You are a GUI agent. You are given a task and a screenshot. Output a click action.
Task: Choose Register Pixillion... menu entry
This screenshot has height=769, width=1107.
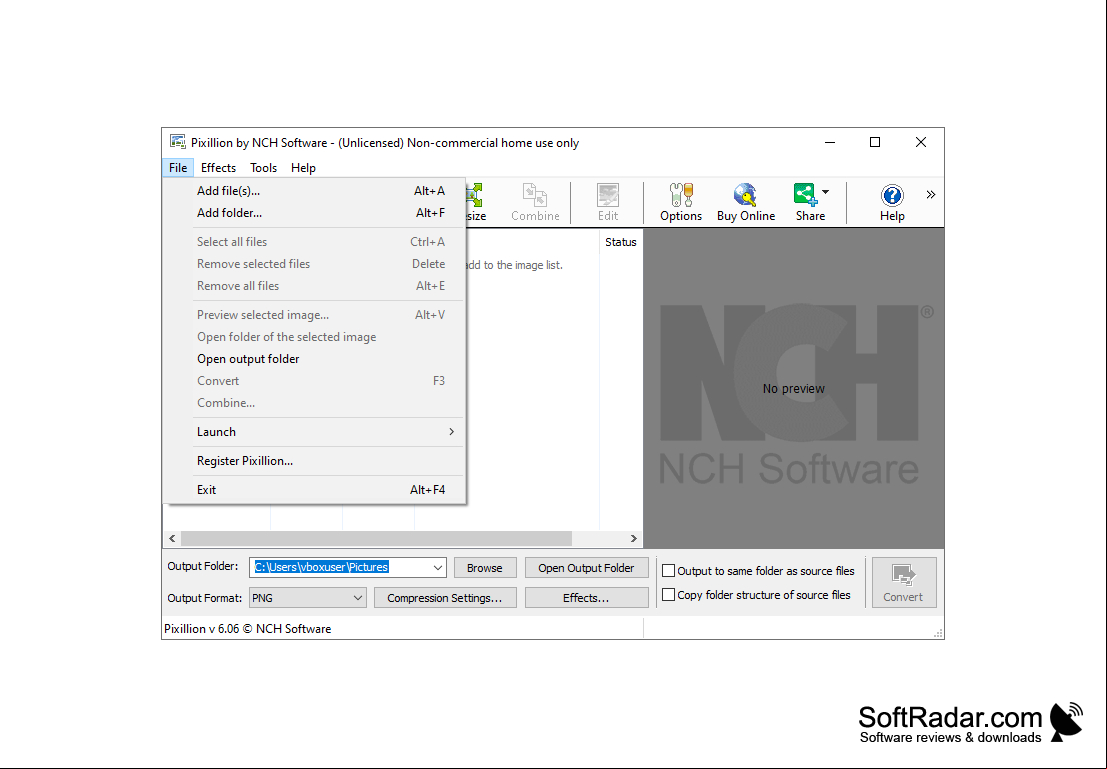(x=314, y=460)
